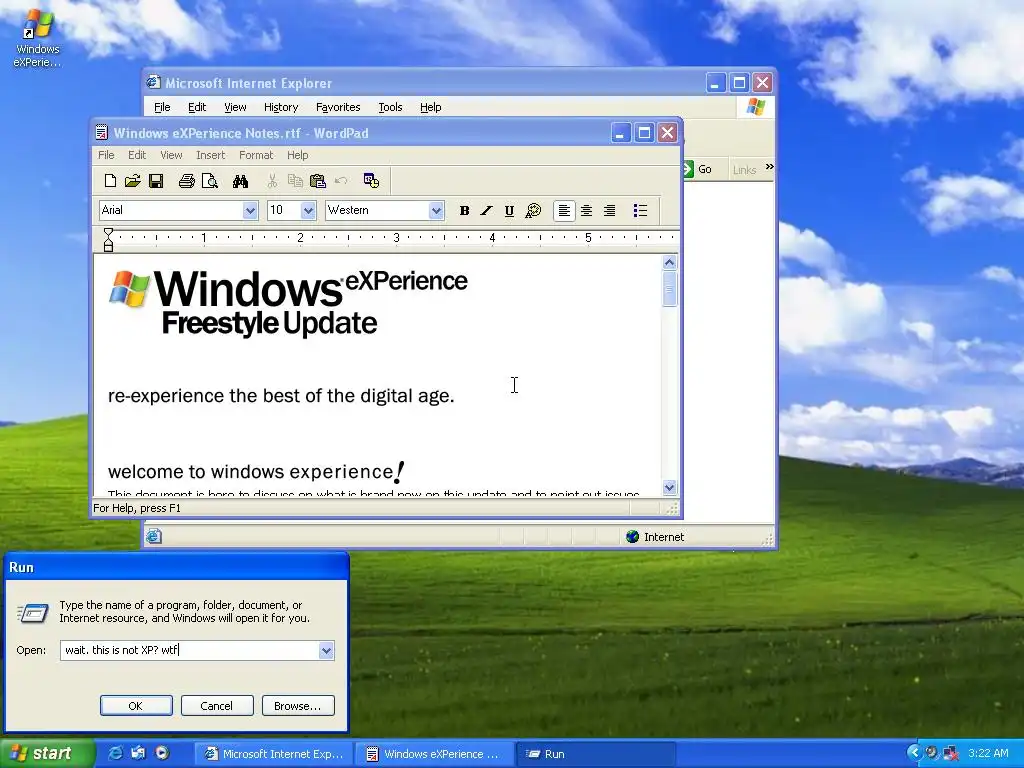
Task: Click the network tray icon with red X
Action: pos(951,754)
